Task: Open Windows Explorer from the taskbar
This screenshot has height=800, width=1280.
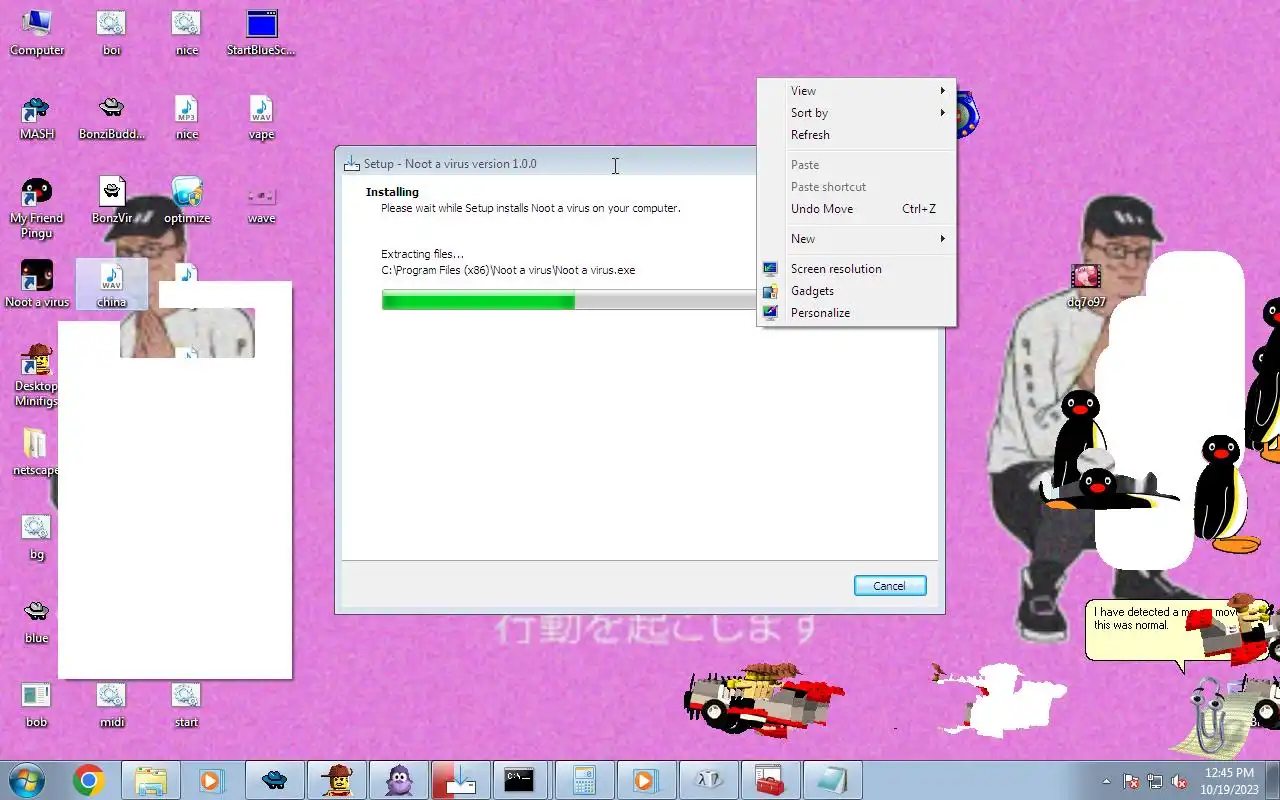Action: (151, 780)
